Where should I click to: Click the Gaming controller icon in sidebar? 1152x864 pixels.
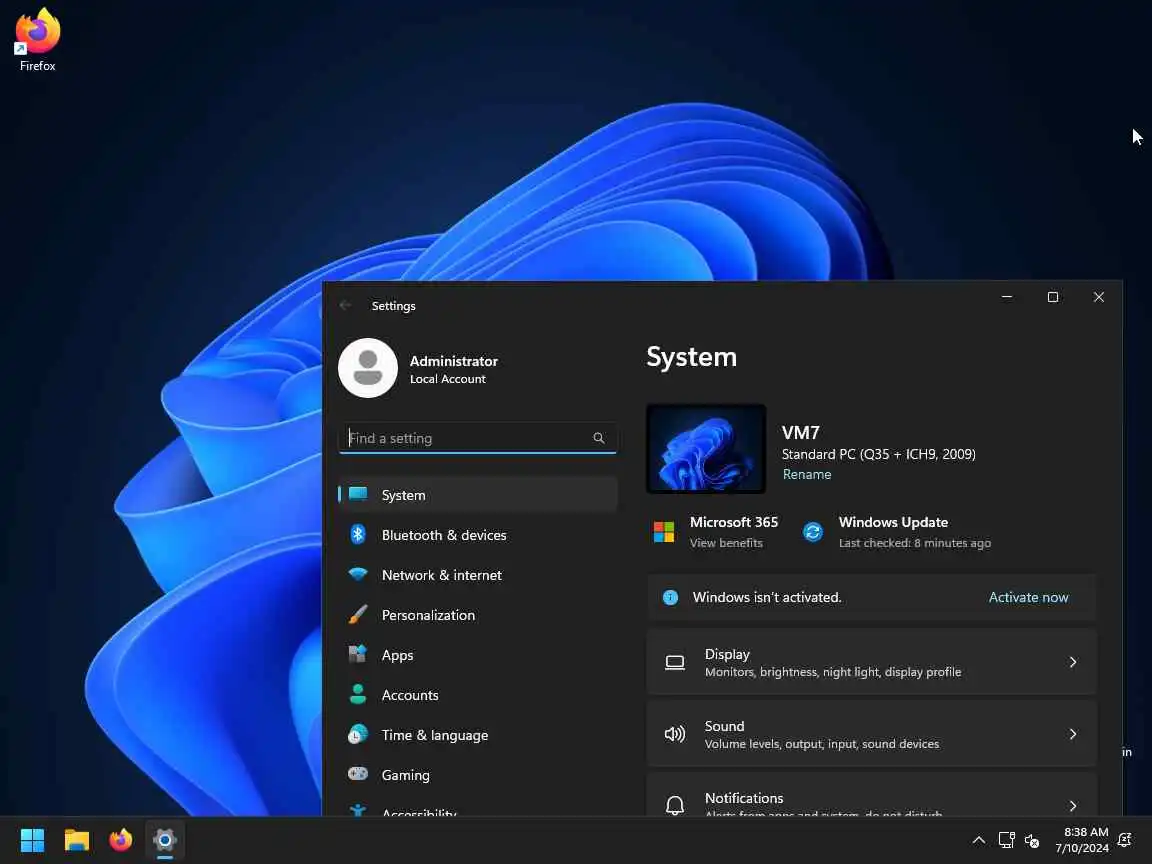pos(358,774)
